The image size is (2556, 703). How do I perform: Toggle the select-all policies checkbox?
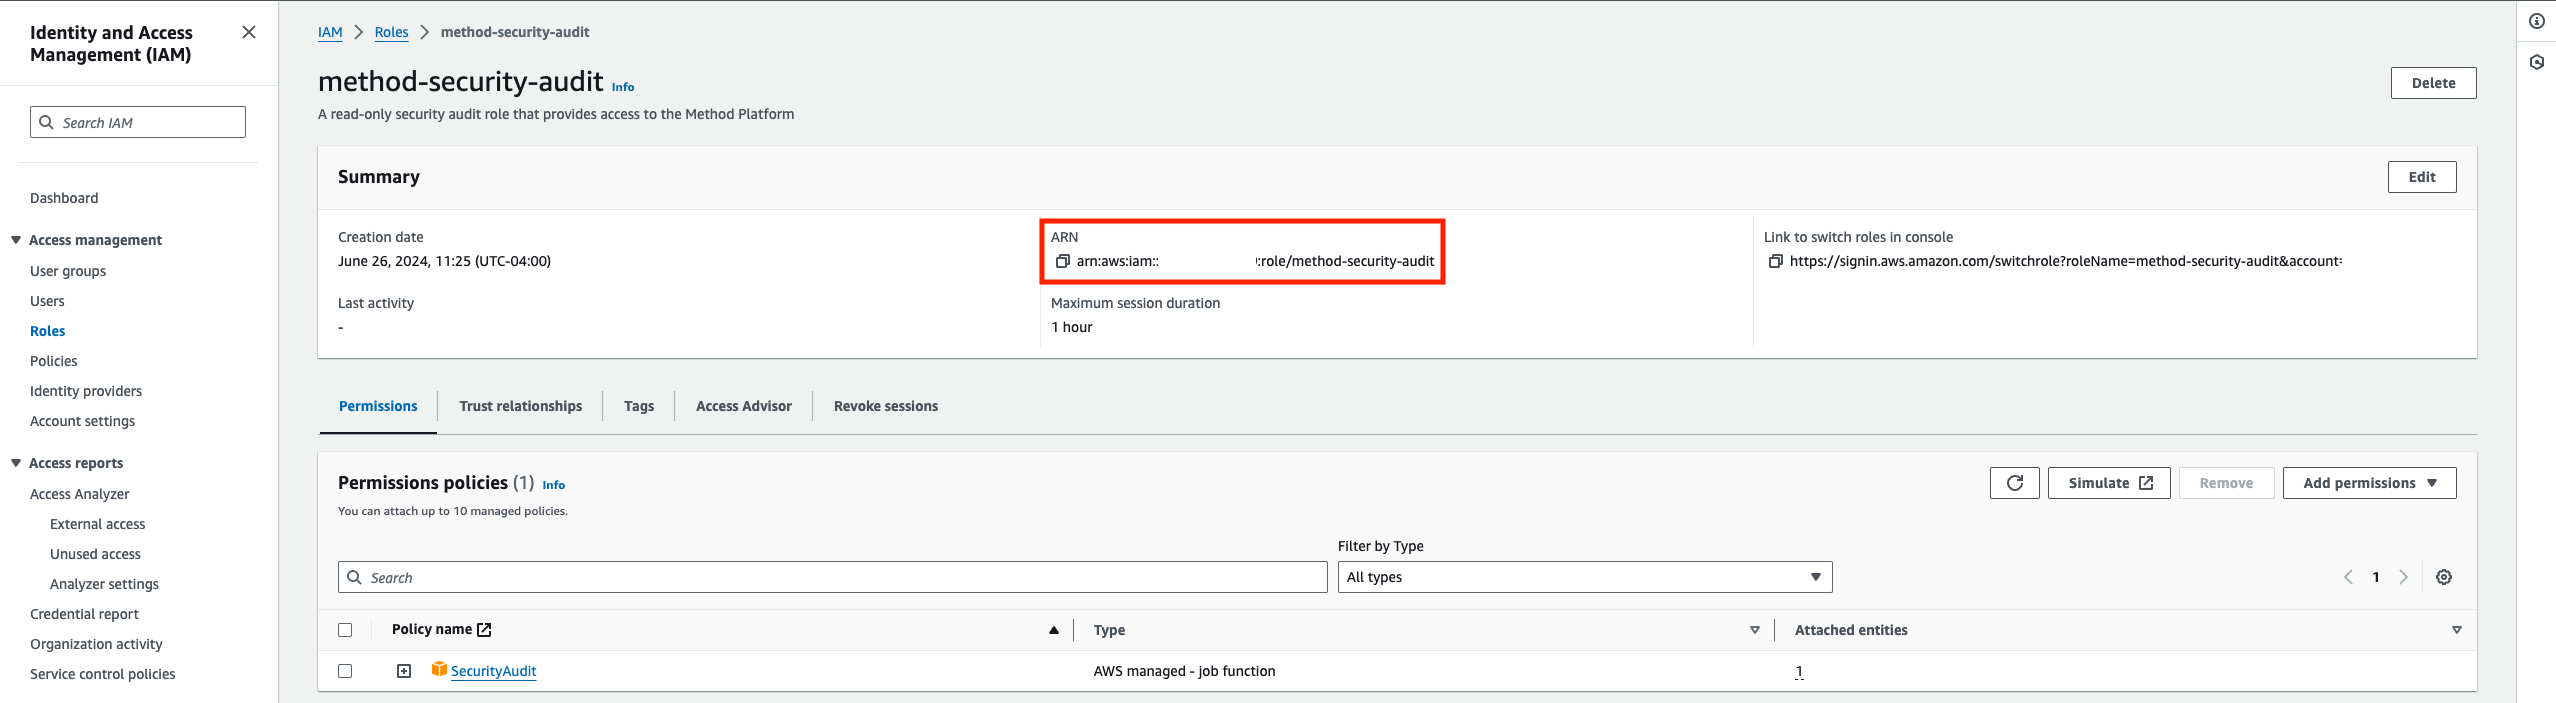click(345, 630)
